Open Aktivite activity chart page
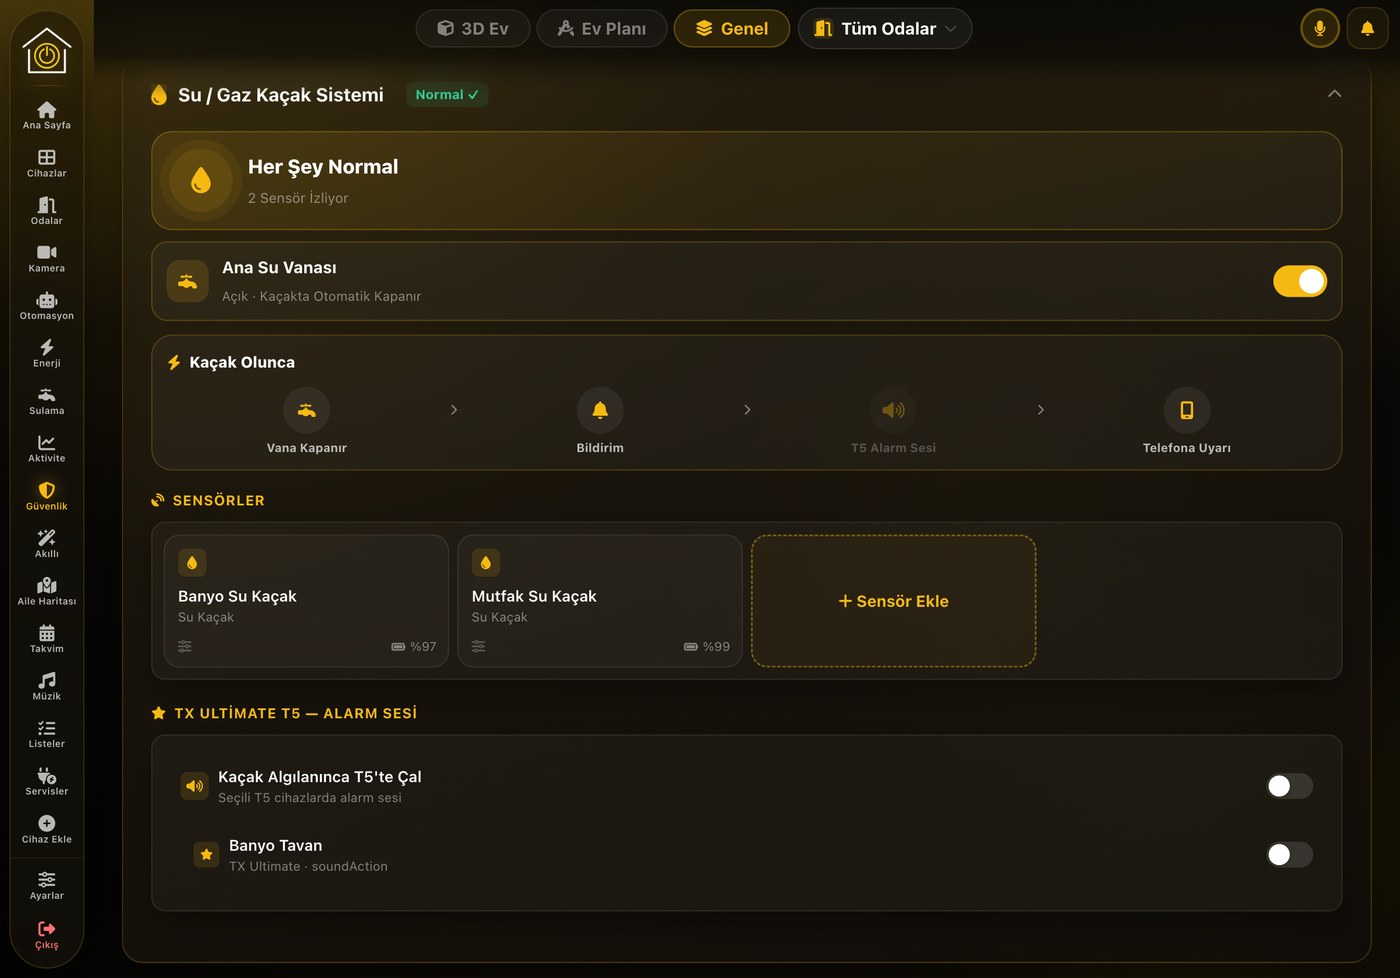The width and height of the screenshot is (1400, 978). click(x=46, y=448)
